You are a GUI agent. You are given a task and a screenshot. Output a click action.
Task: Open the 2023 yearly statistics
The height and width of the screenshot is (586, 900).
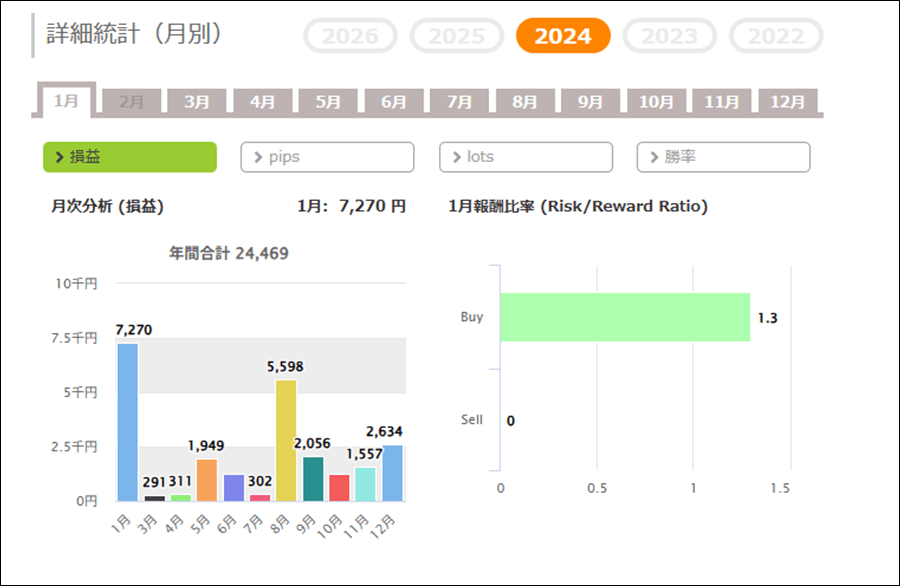point(669,37)
